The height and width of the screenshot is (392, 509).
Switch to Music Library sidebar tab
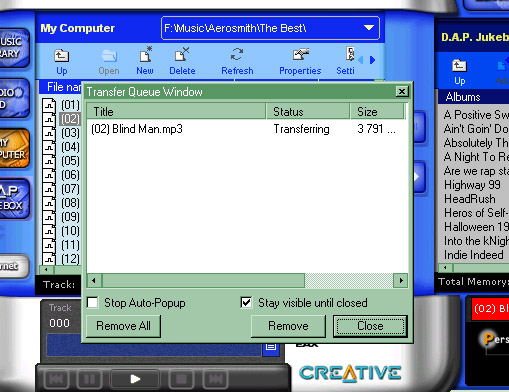(x=14, y=48)
